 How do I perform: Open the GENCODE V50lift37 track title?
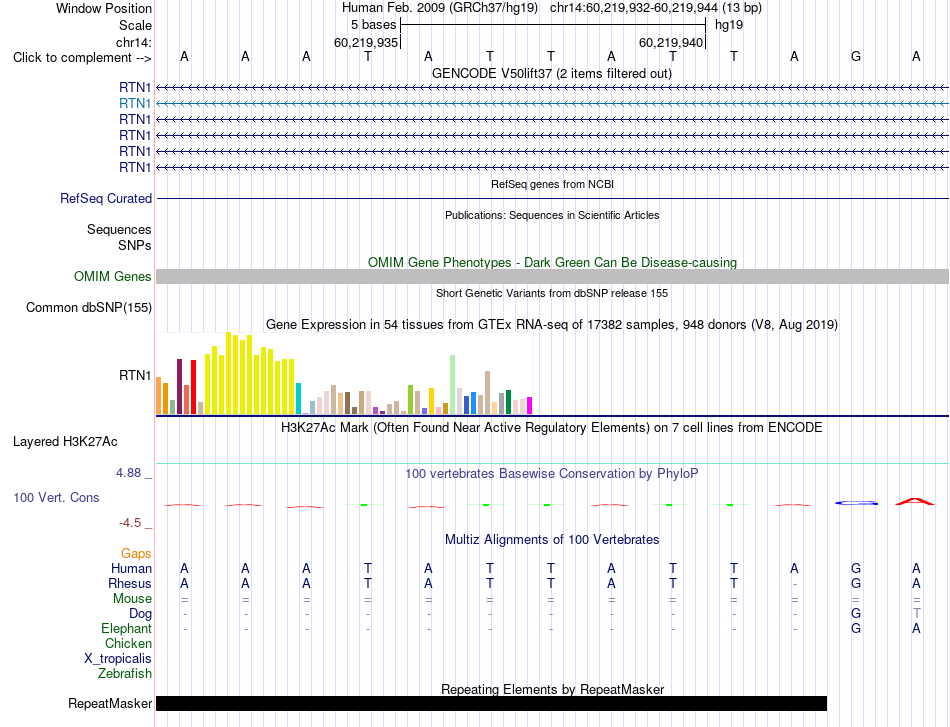point(551,73)
